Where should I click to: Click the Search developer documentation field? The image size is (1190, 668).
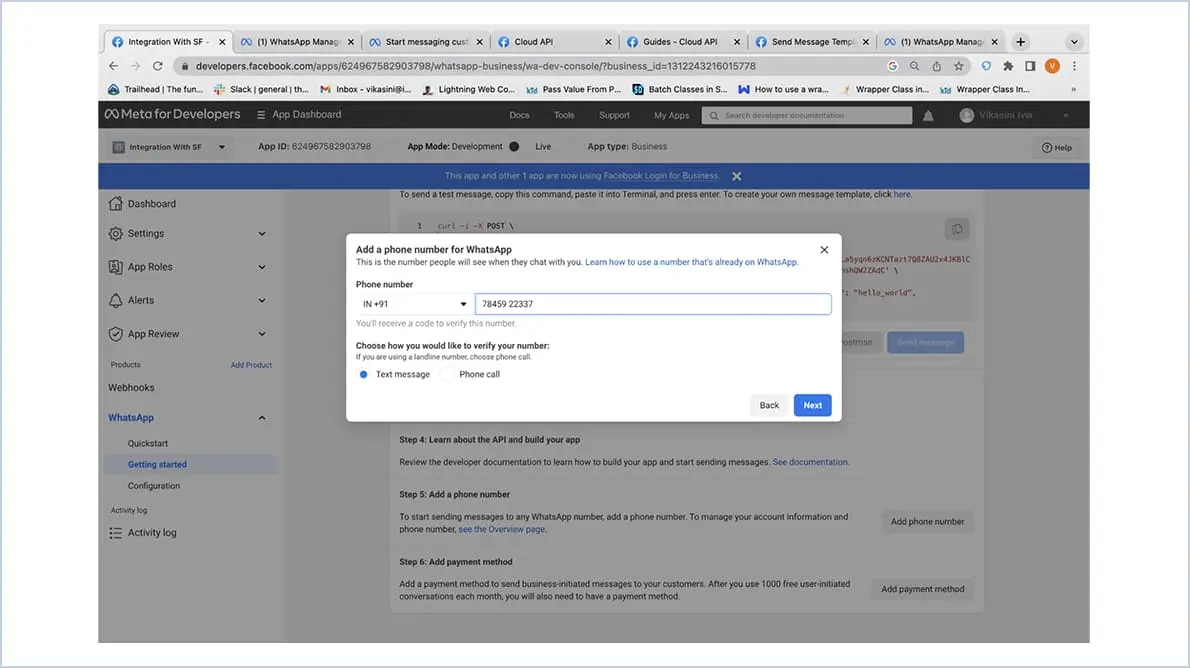coord(807,115)
